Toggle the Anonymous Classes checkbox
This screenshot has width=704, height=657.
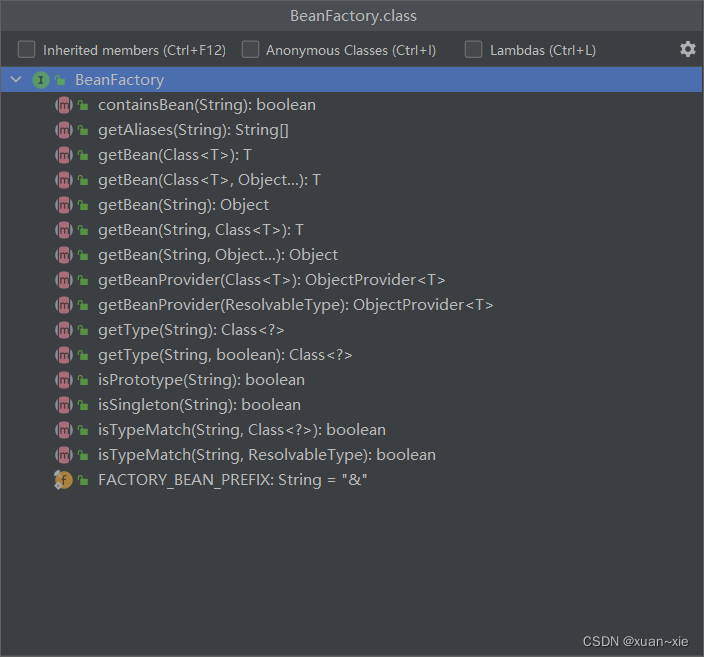pyautogui.click(x=250, y=49)
